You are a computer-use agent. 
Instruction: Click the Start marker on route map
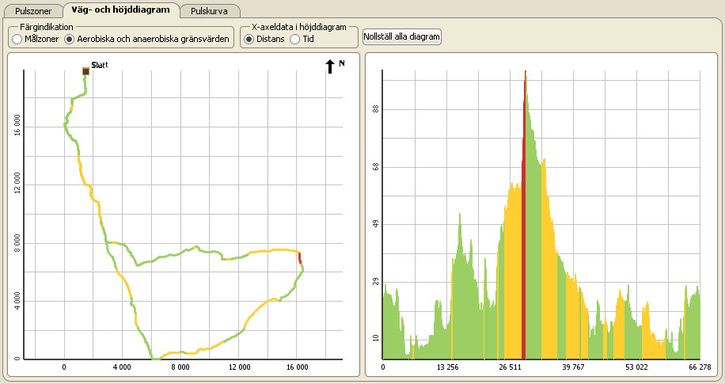(86, 71)
